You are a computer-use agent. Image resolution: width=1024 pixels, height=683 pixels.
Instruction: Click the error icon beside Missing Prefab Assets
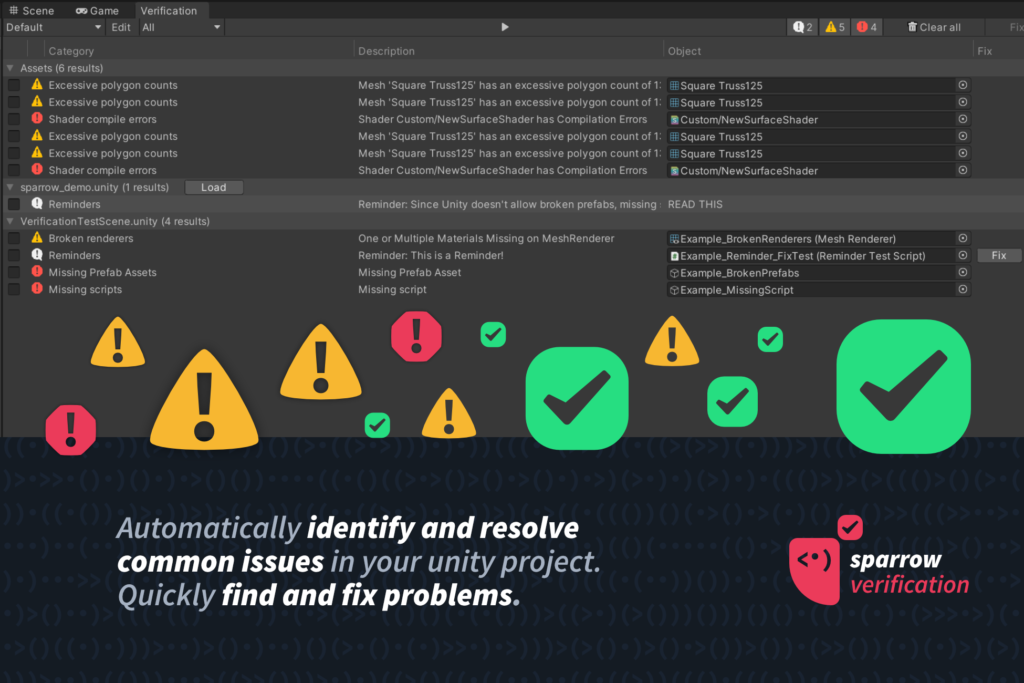[x=37, y=272]
